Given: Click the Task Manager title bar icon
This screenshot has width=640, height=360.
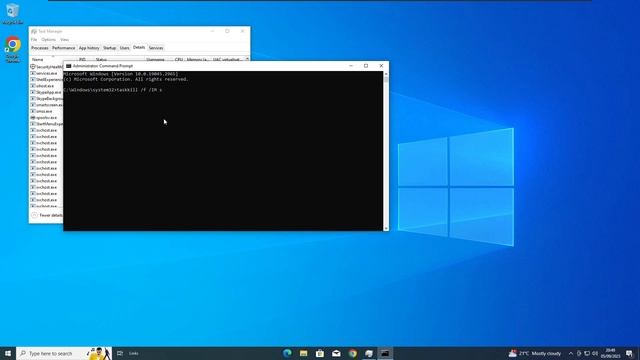Looking at the screenshot, I should 34,31.
